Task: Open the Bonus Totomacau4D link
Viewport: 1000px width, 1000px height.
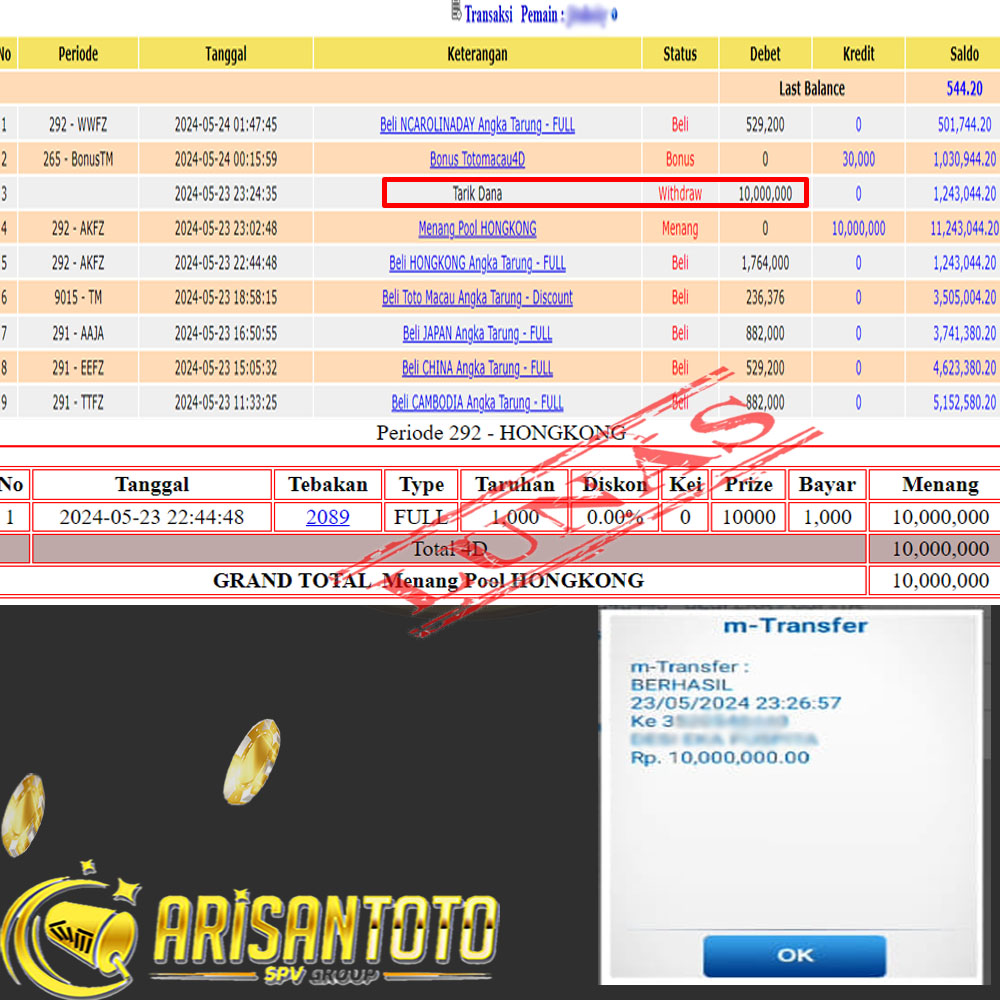Action: point(477,159)
